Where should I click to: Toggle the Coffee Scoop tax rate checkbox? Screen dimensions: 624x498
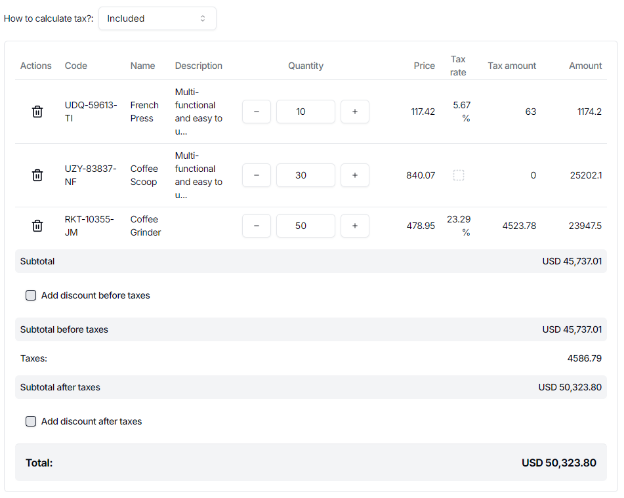pos(459,175)
